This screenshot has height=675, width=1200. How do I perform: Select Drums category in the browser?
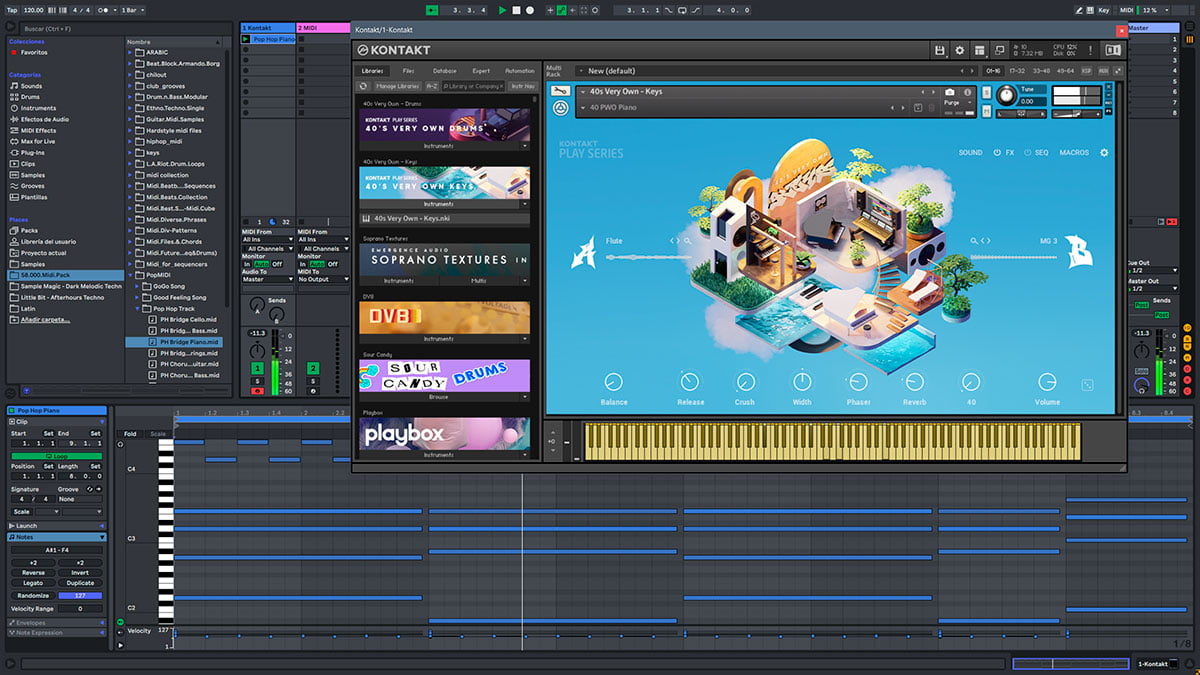(x=31, y=97)
